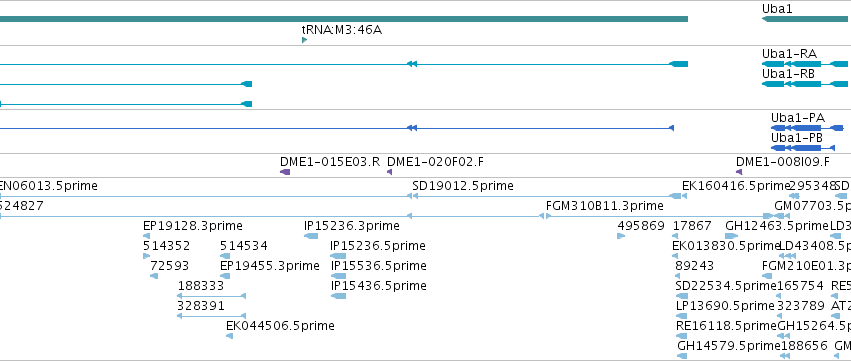
Task: Select the 495869 feature label
Action: coord(641,226)
